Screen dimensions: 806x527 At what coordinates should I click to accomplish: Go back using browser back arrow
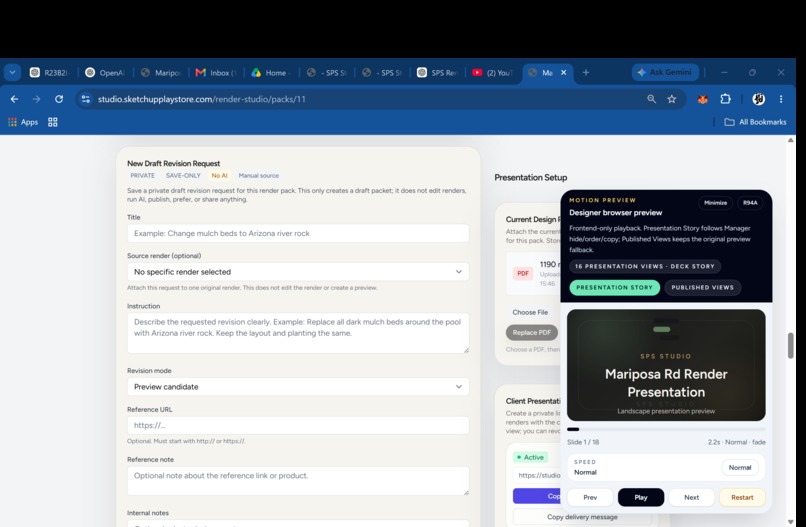pyautogui.click(x=14, y=99)
